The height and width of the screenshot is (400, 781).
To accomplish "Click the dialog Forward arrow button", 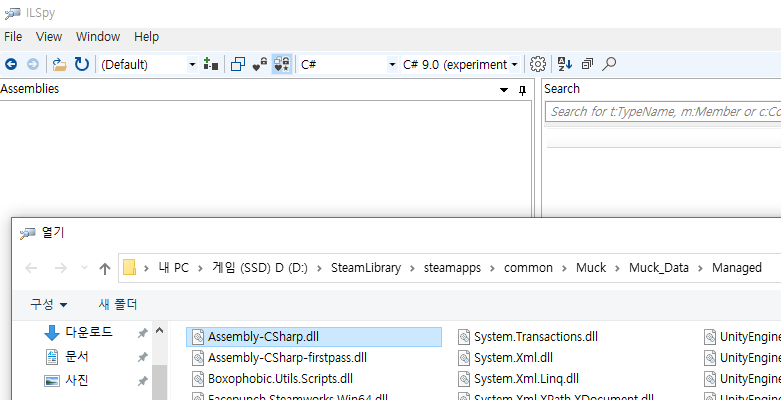I will (60, 268).
